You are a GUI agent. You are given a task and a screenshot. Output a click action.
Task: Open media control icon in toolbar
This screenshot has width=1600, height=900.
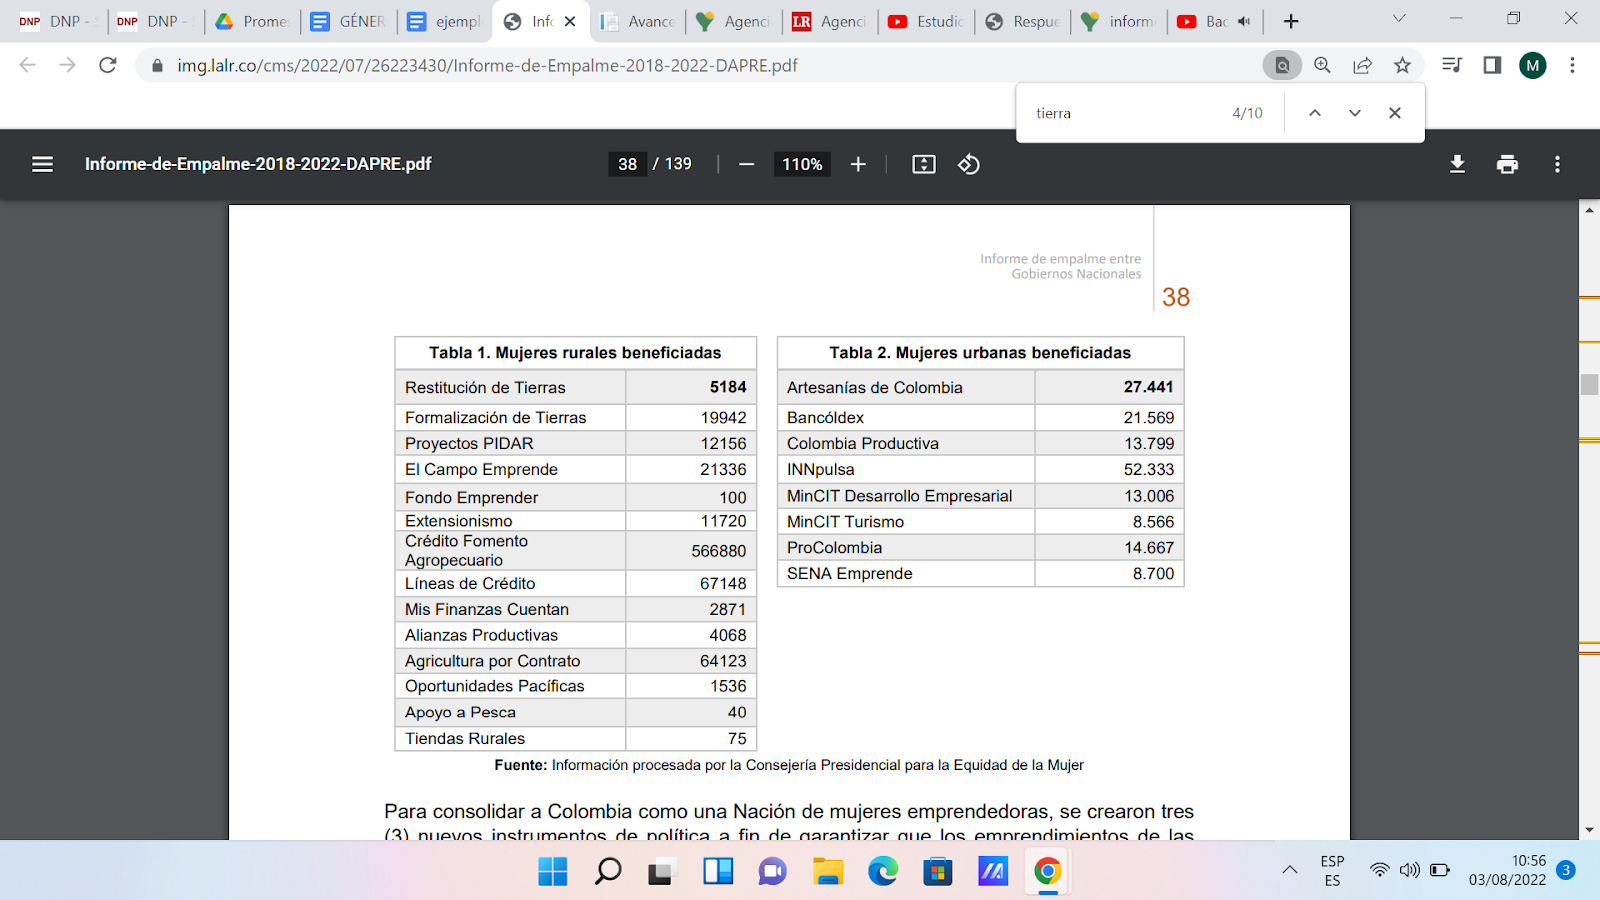point(1452,65)
